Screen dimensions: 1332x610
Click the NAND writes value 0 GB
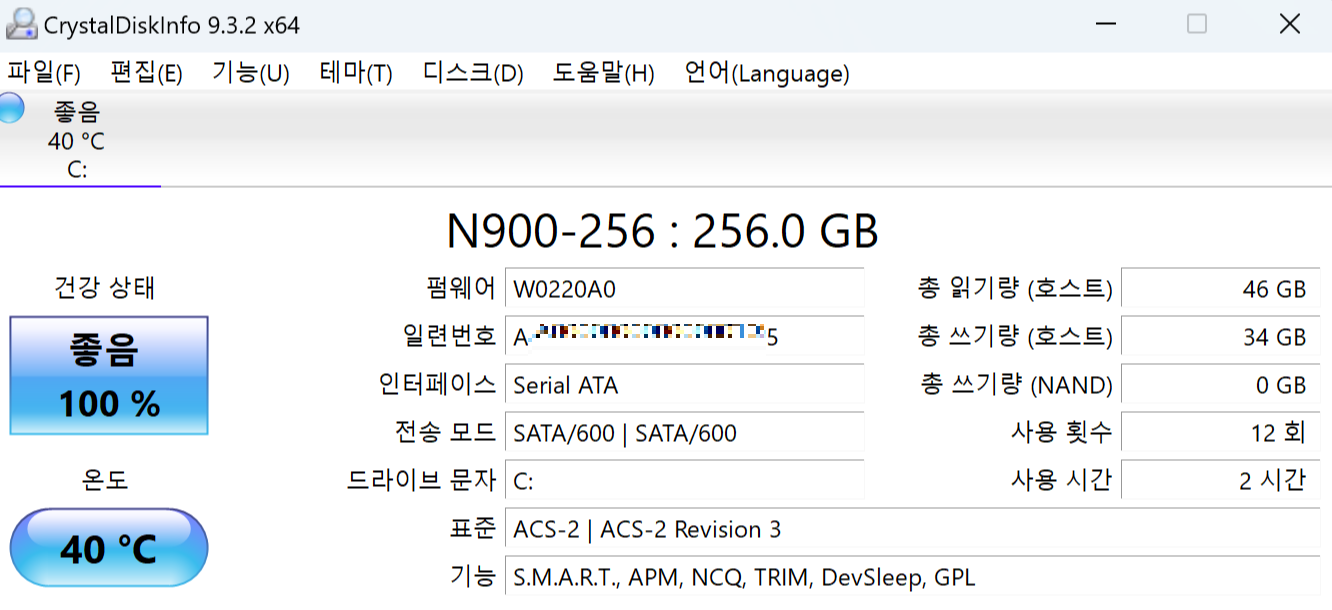[x=1220, y=385]
